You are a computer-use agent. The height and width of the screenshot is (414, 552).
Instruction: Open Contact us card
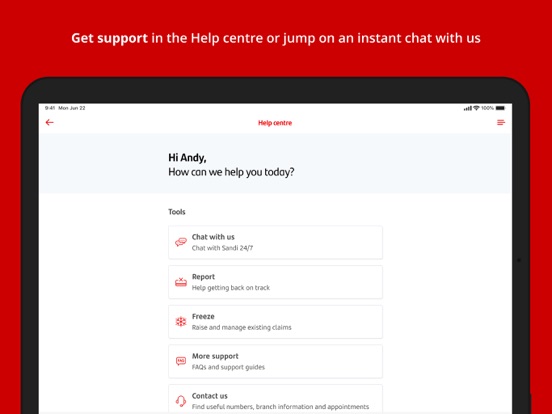point(275,399)
